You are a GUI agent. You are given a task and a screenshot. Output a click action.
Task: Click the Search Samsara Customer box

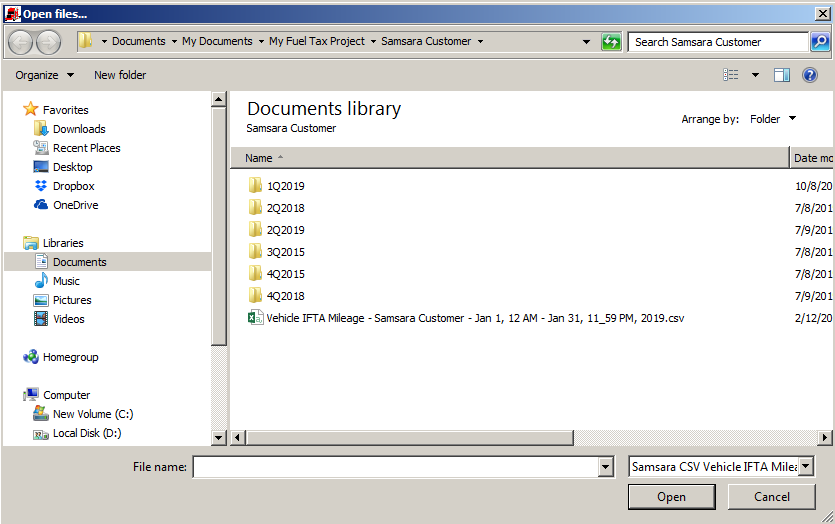click(718, 42)
